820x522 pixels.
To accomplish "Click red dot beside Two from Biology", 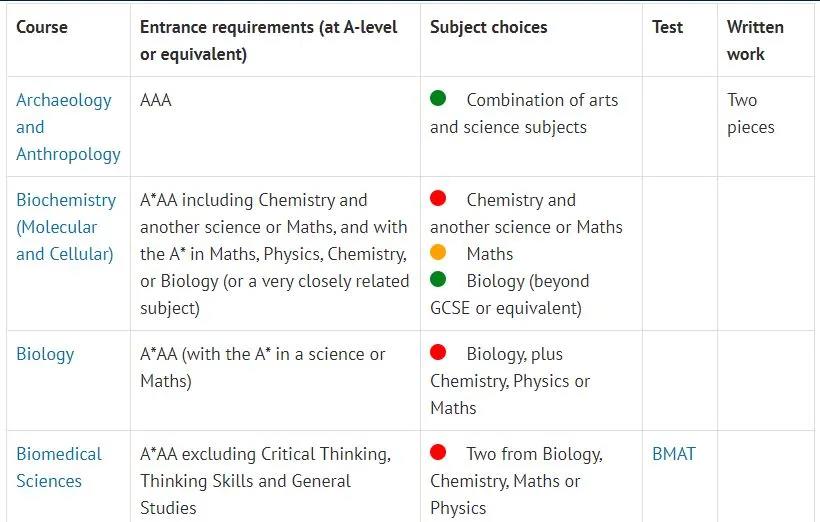I will pos(438,452).
